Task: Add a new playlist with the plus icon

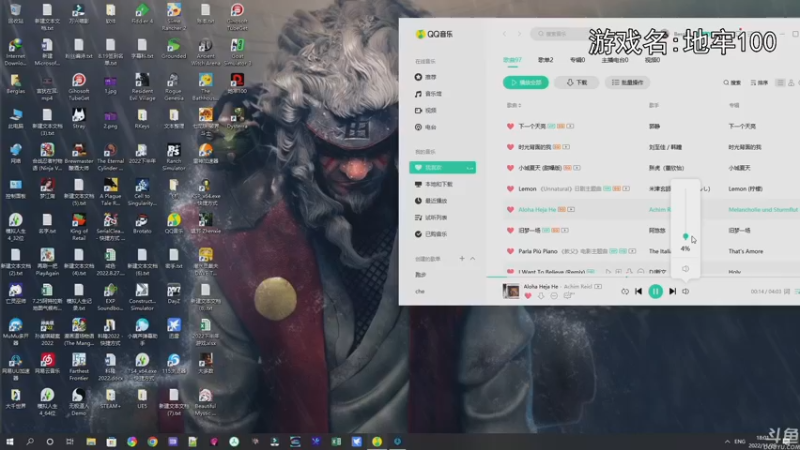Action: 462,259
